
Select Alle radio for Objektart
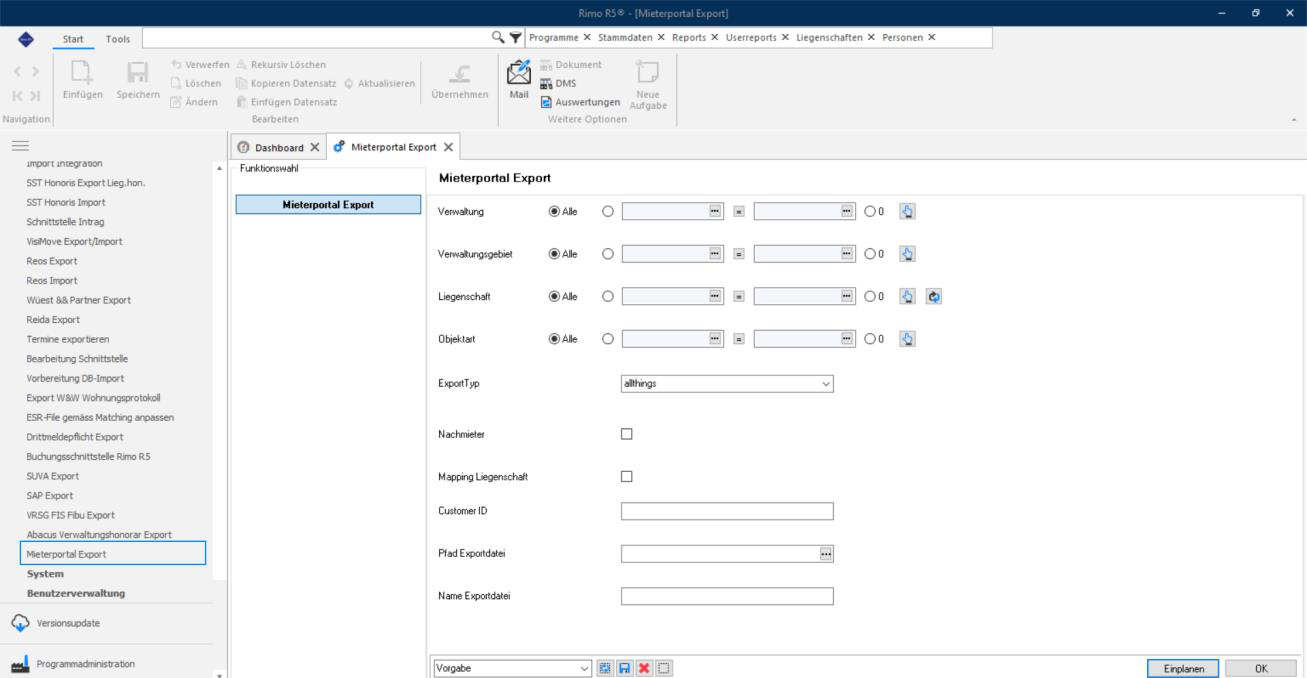tap(555, 339)
